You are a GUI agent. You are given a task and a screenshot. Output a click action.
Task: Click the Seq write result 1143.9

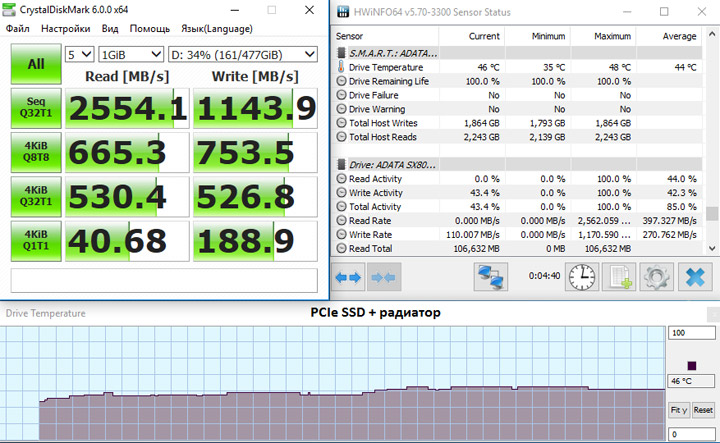[255, 108]
